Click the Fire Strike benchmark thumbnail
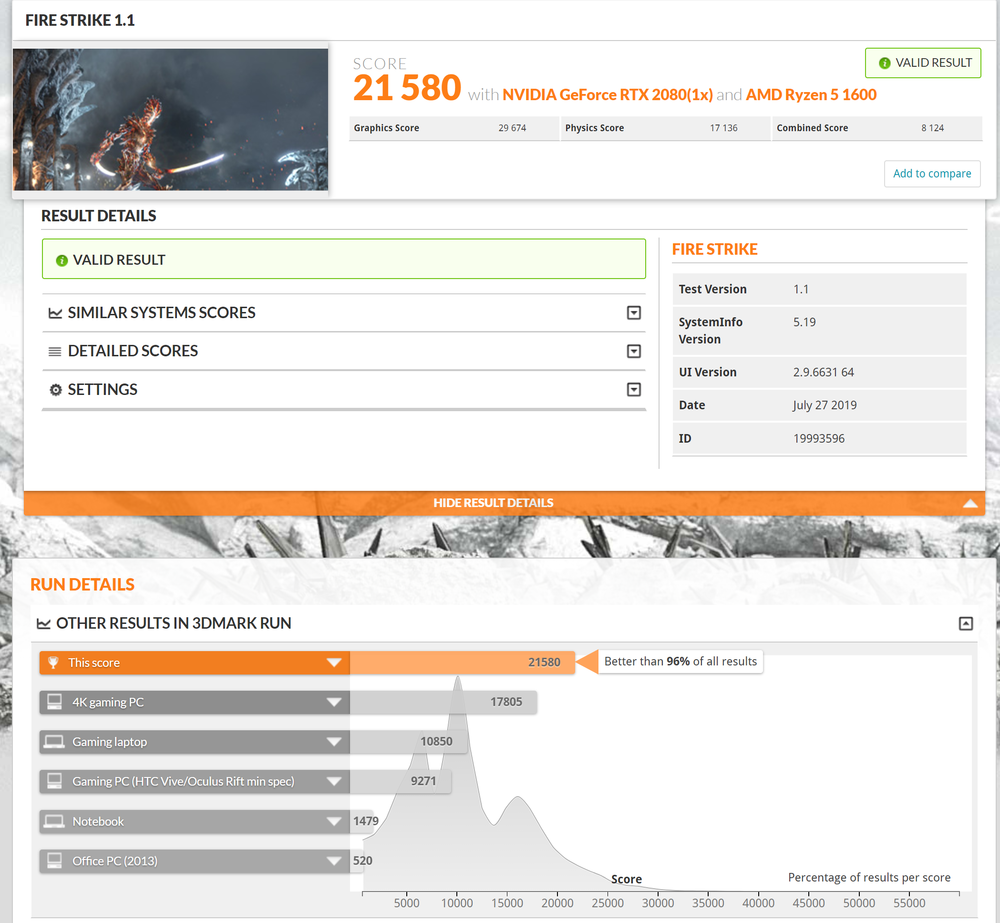Viewport: 1000px width, 923px height. point(170,119)
